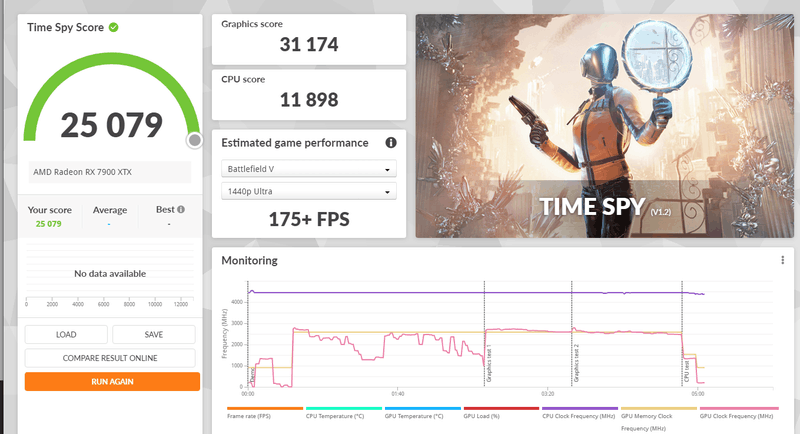Click the SAVE button

click(154, 335)
